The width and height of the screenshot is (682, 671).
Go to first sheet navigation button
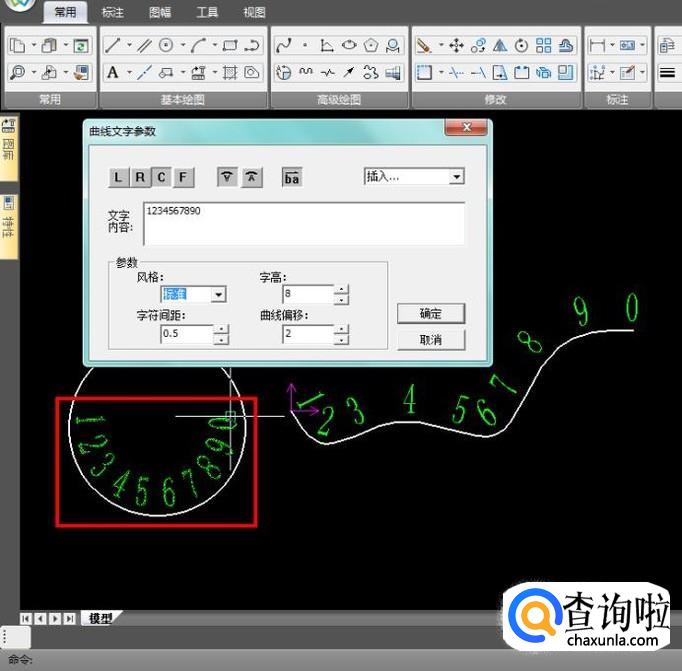(x=26, y=618)
